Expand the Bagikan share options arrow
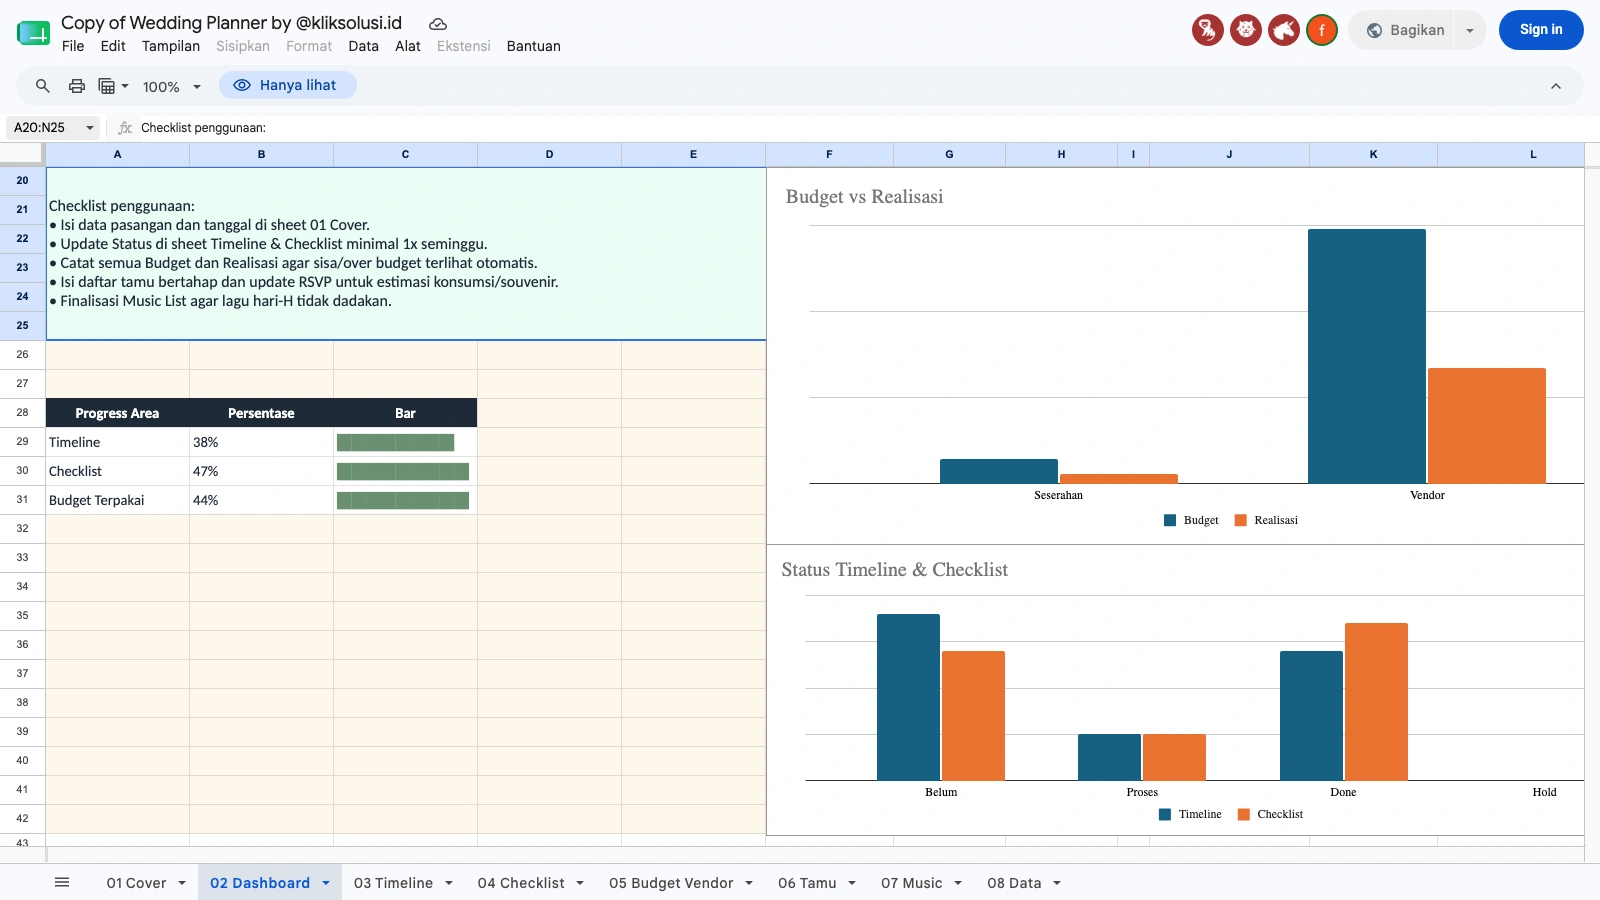 pos(1470,31)
